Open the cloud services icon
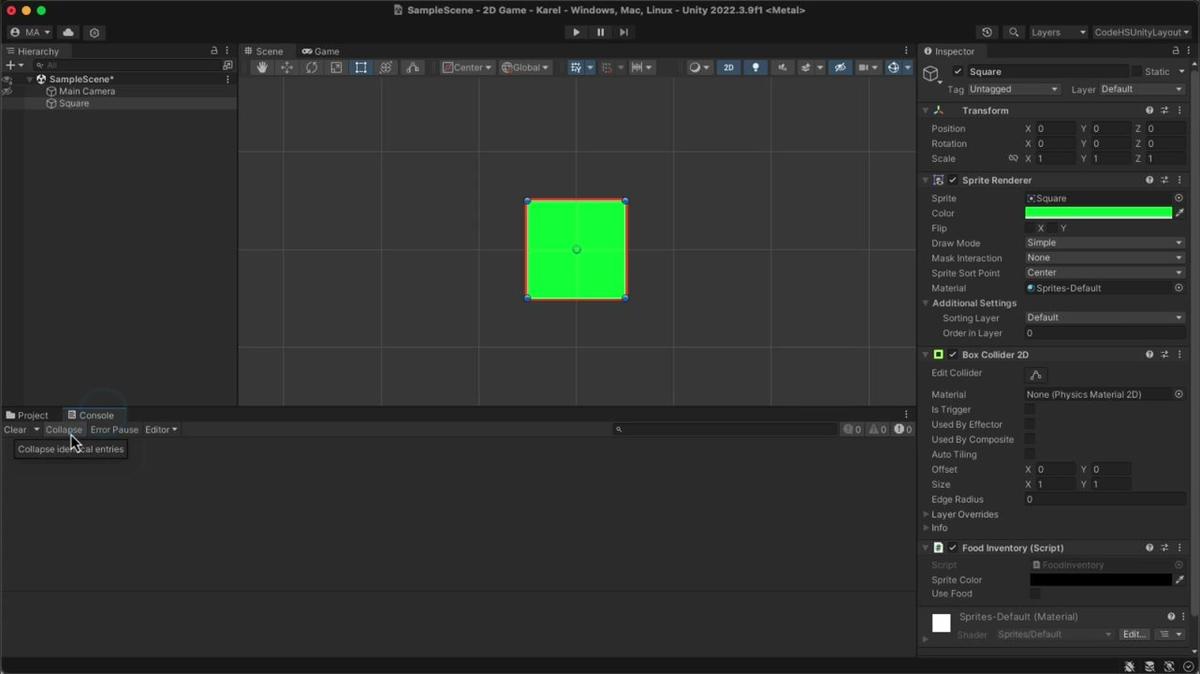The image size is (1200, 674). tap(68, 32)
